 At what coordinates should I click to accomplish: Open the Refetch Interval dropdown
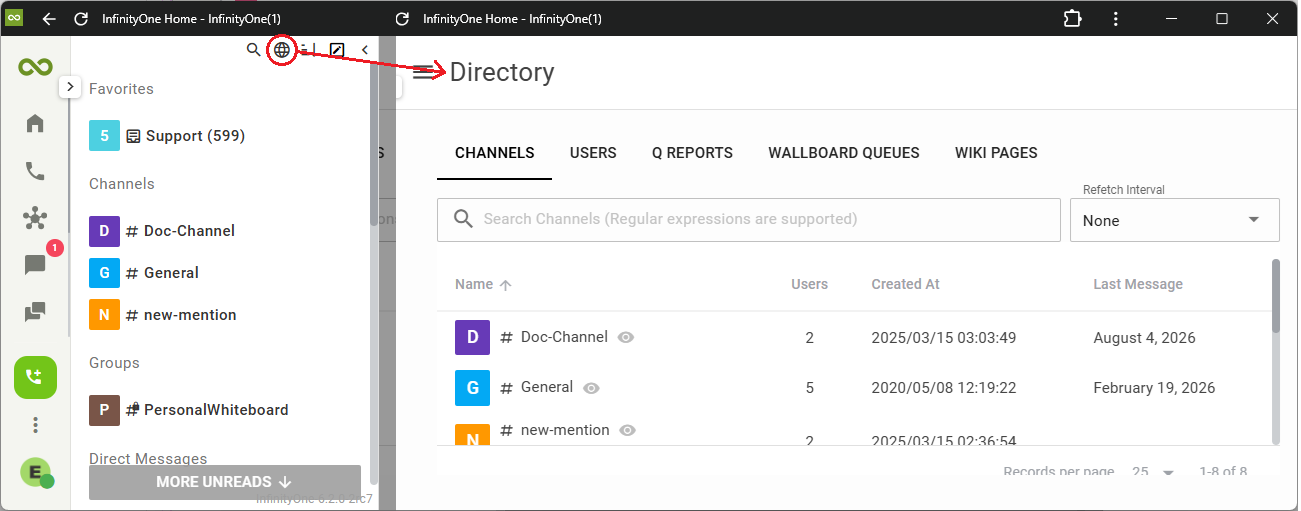[x=1175, y=220]
